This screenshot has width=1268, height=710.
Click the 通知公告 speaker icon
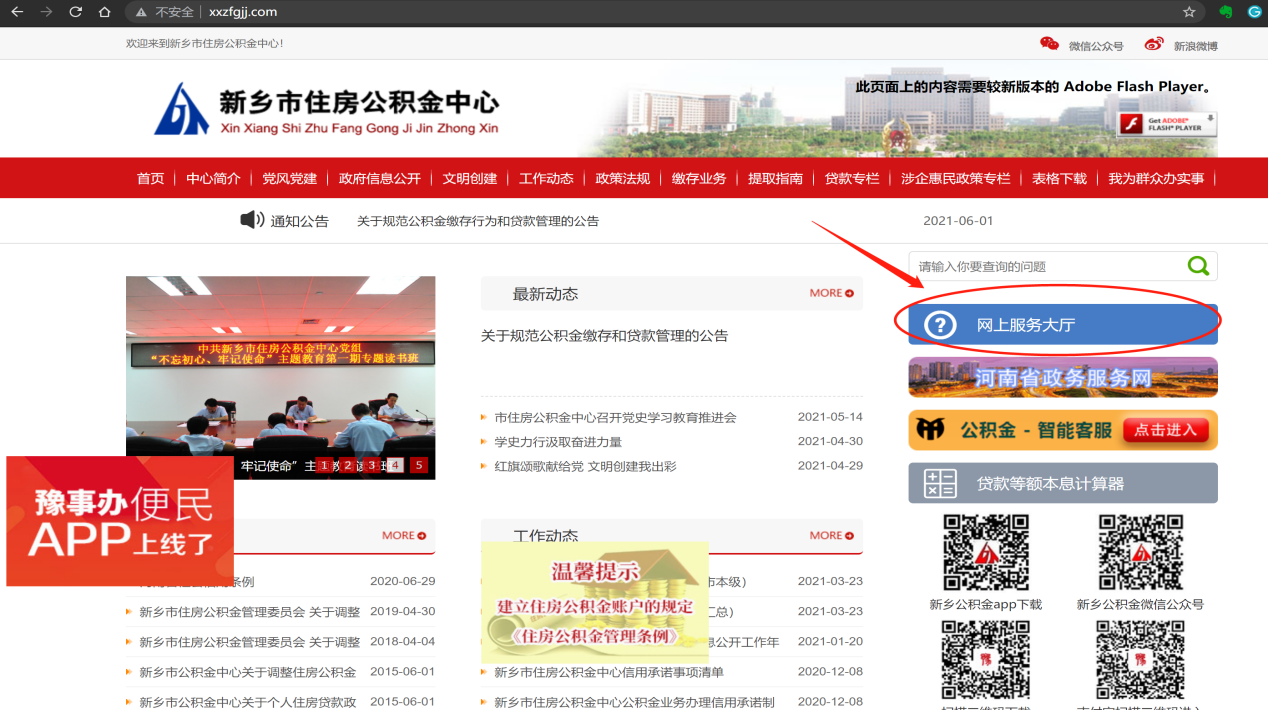pyautogui.click(x=252, y=220)
